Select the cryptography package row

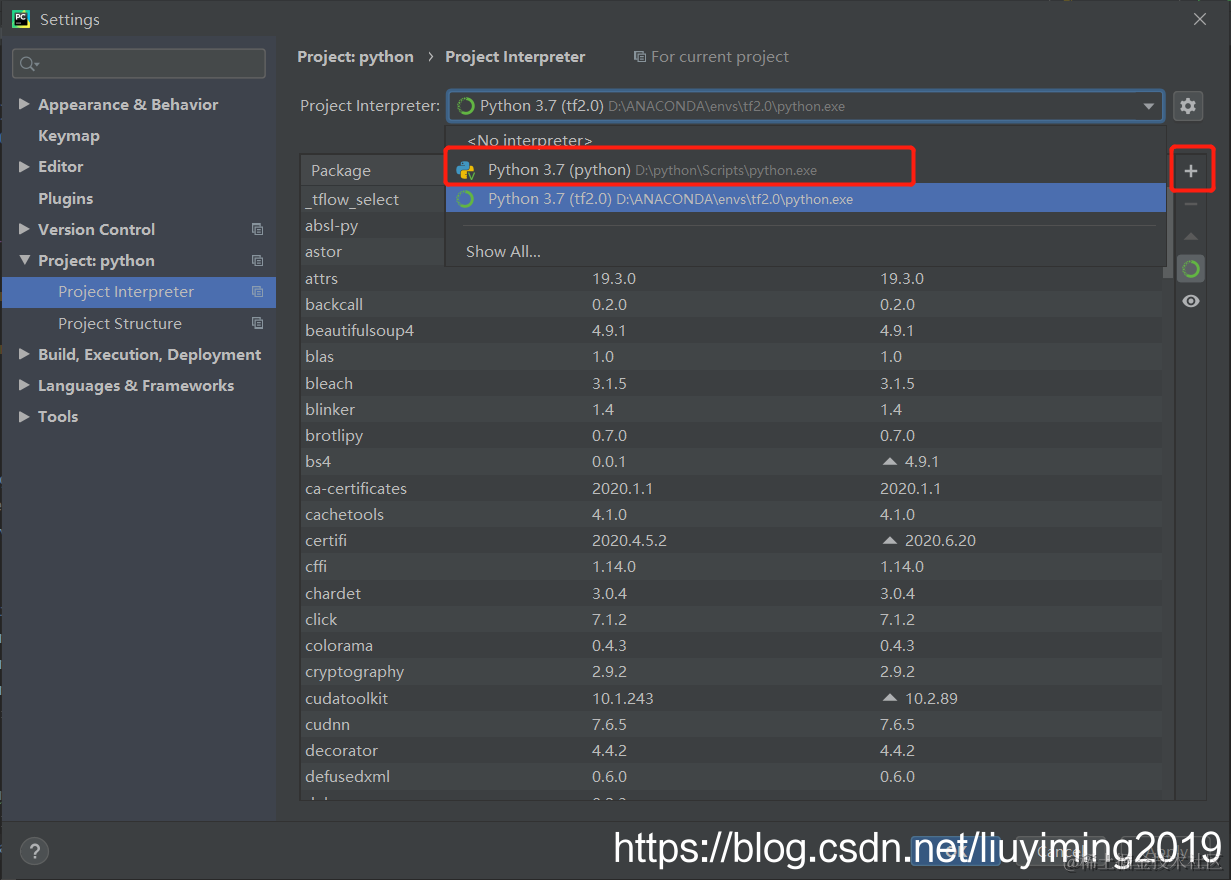point(732,672)
